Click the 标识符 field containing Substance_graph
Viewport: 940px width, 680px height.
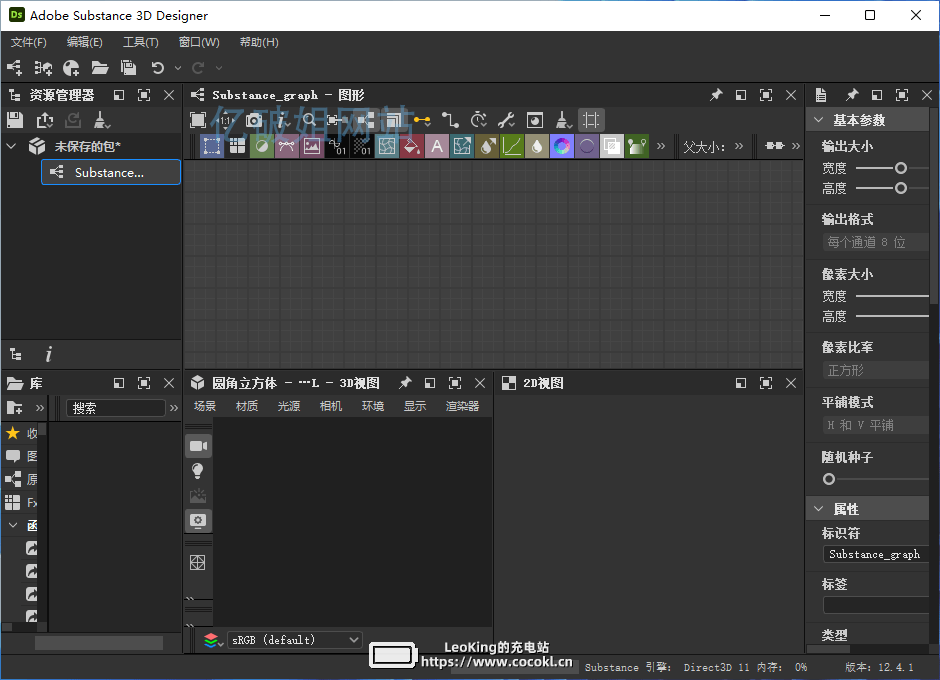click(x=876, y=554)
